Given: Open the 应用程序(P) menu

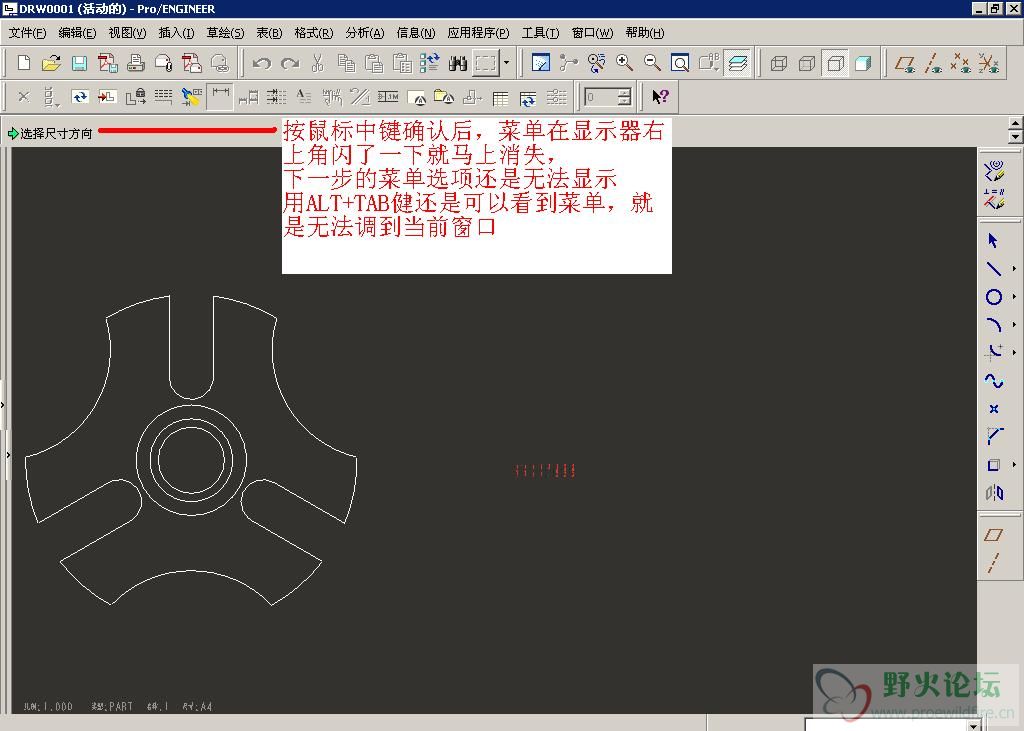Looking at the screenshot, I should 478,33.
